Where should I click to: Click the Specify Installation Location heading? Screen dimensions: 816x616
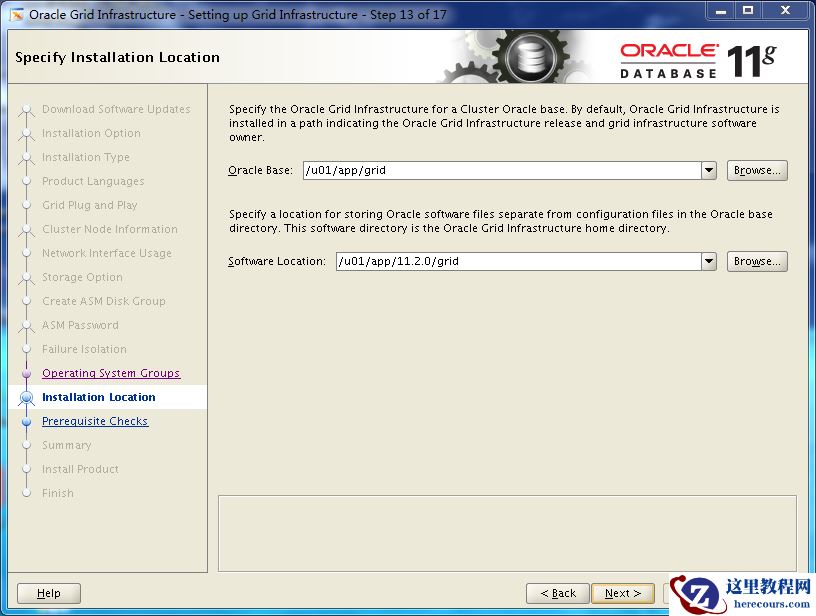117,57
